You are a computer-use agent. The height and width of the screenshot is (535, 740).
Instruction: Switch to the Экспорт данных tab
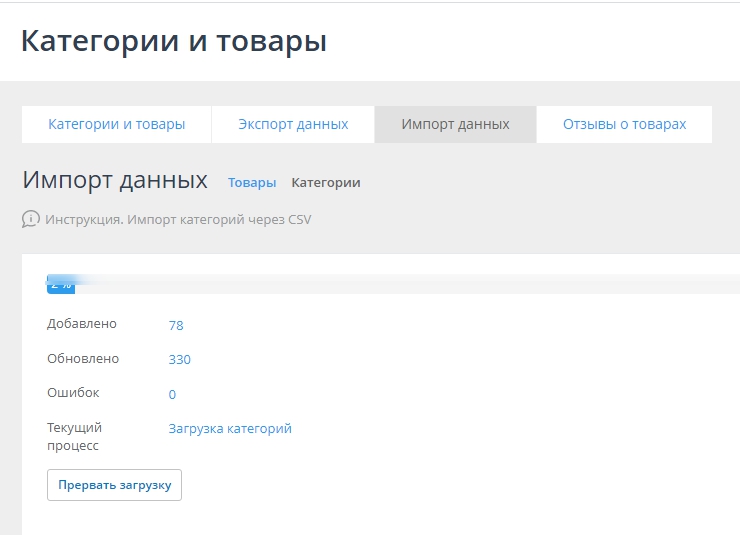(x=293, y=125)
